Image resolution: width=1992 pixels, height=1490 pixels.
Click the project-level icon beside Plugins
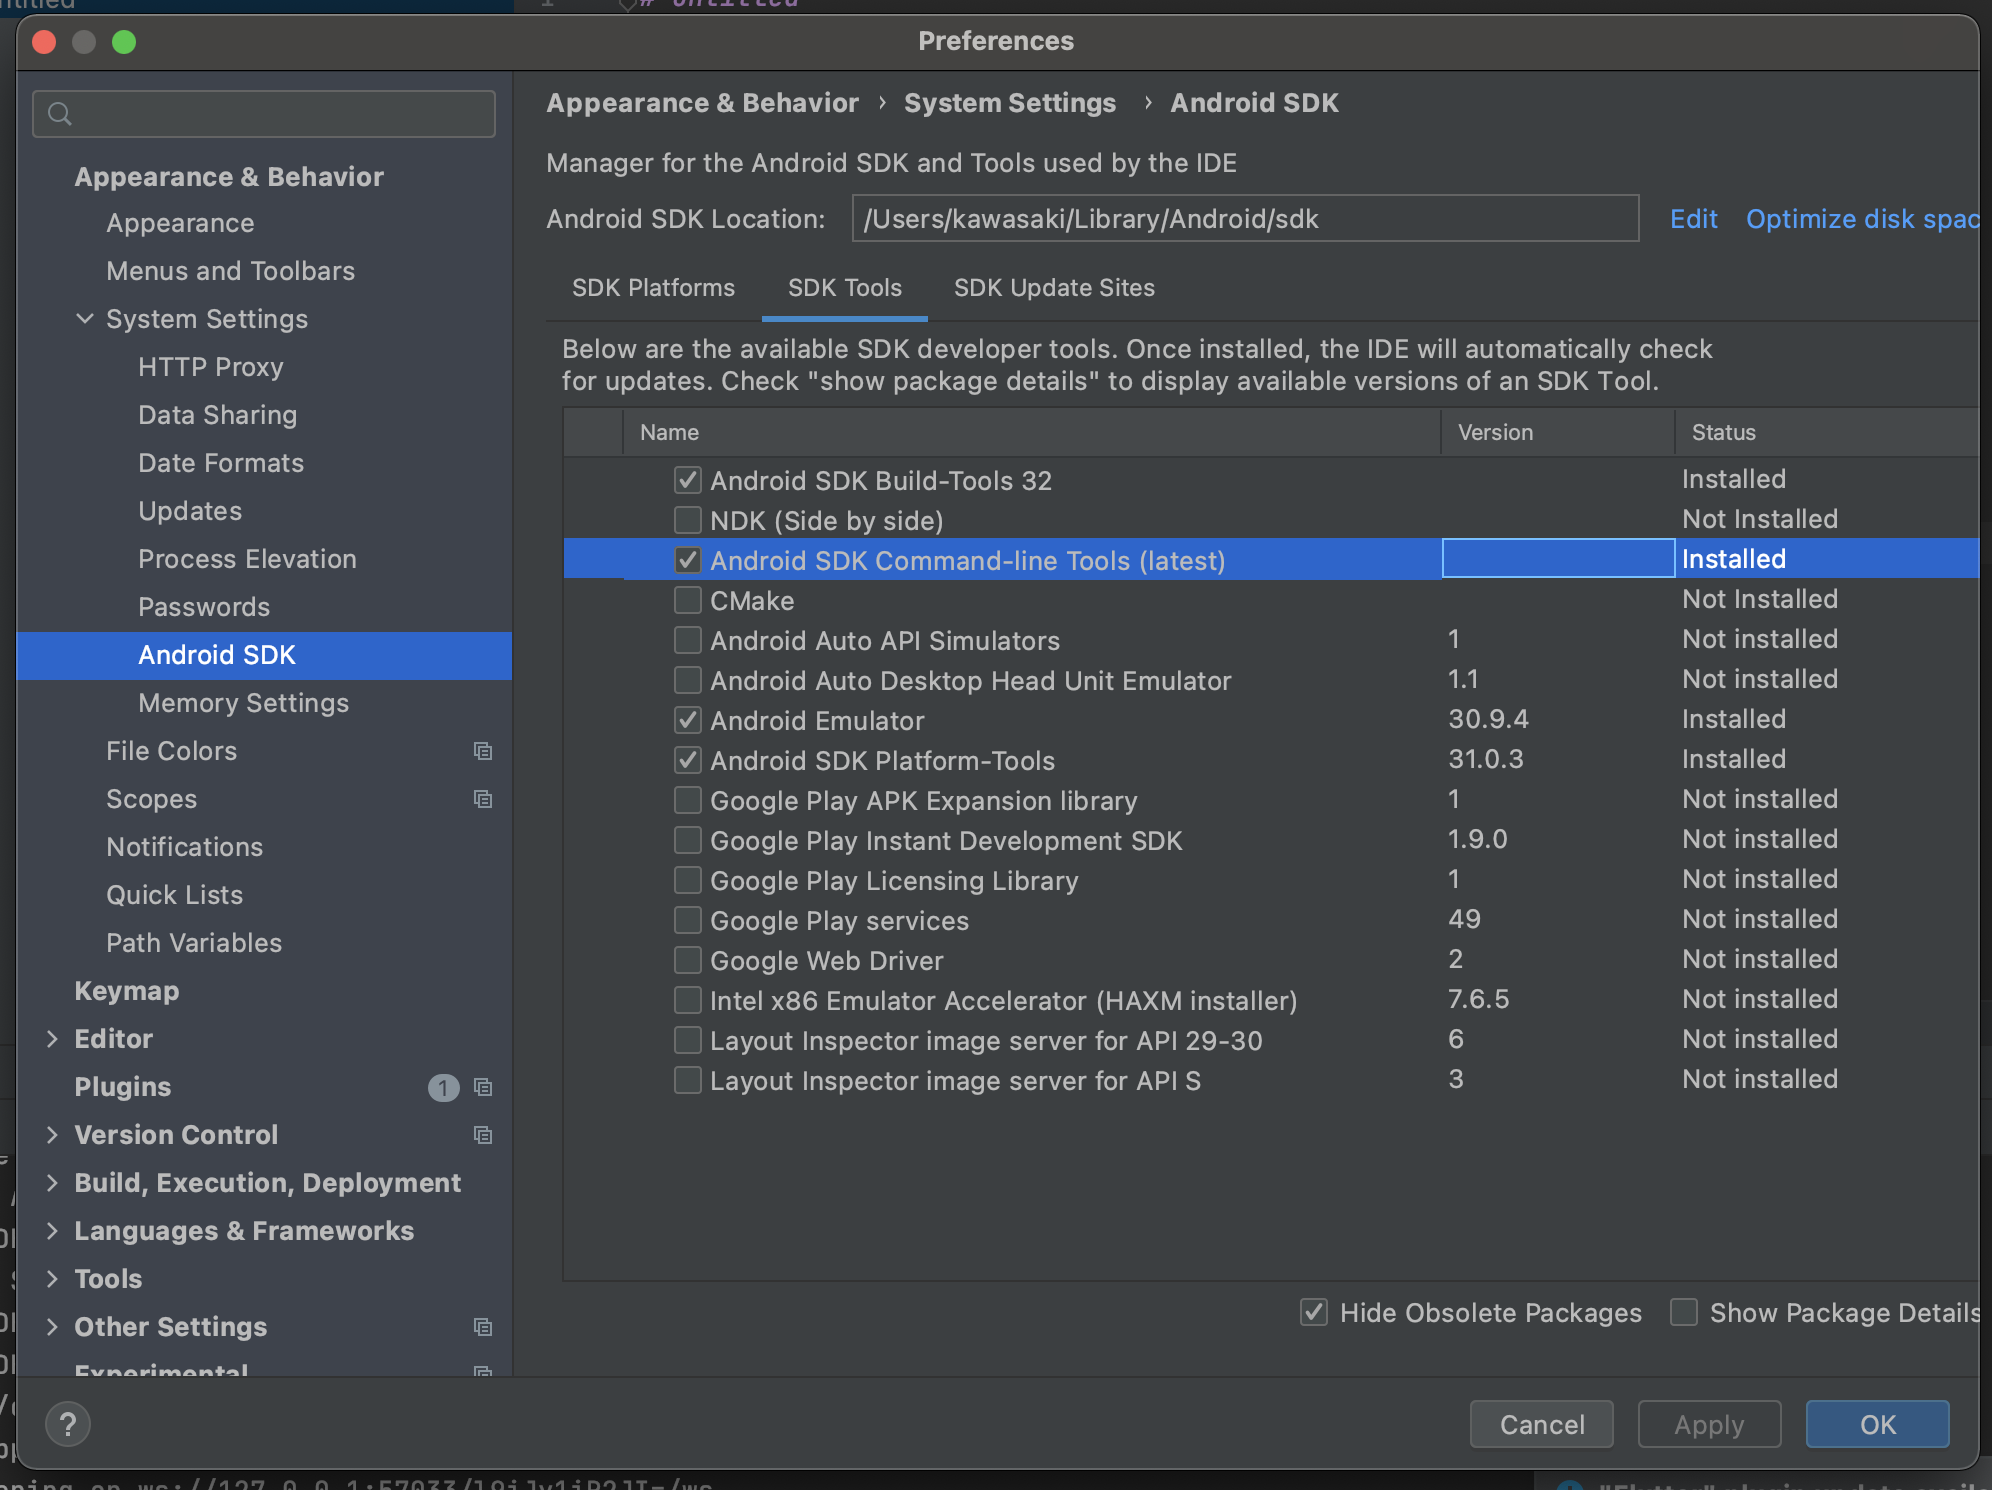tap(483, 1087)
